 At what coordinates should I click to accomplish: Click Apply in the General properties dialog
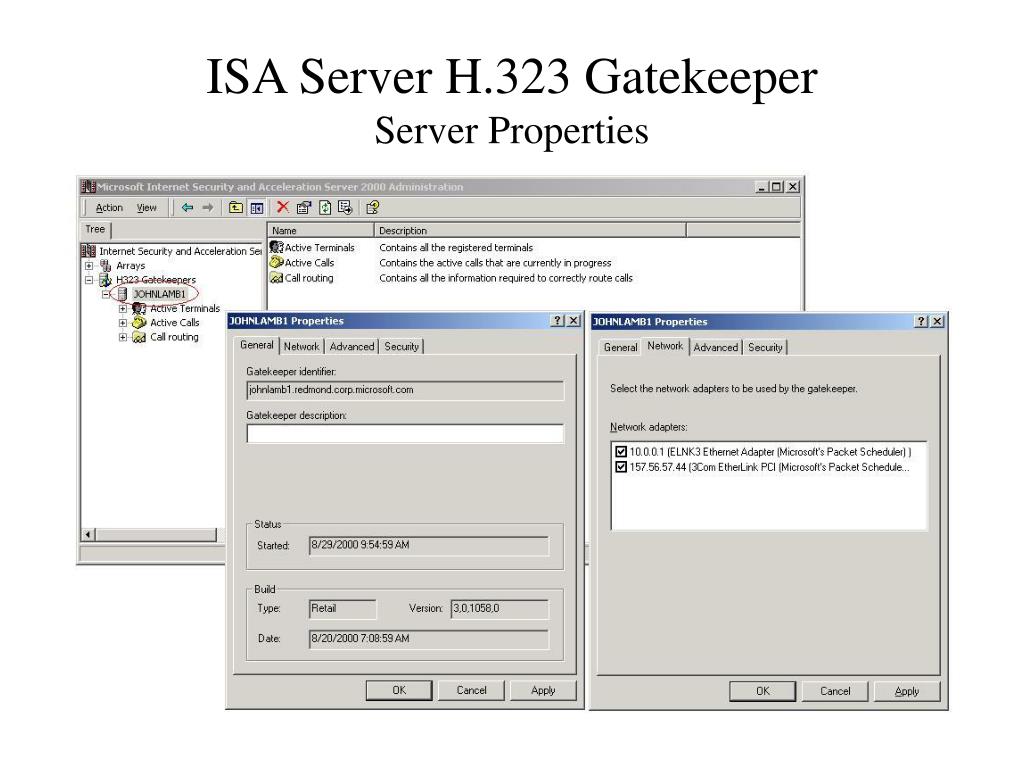(543, 690)
